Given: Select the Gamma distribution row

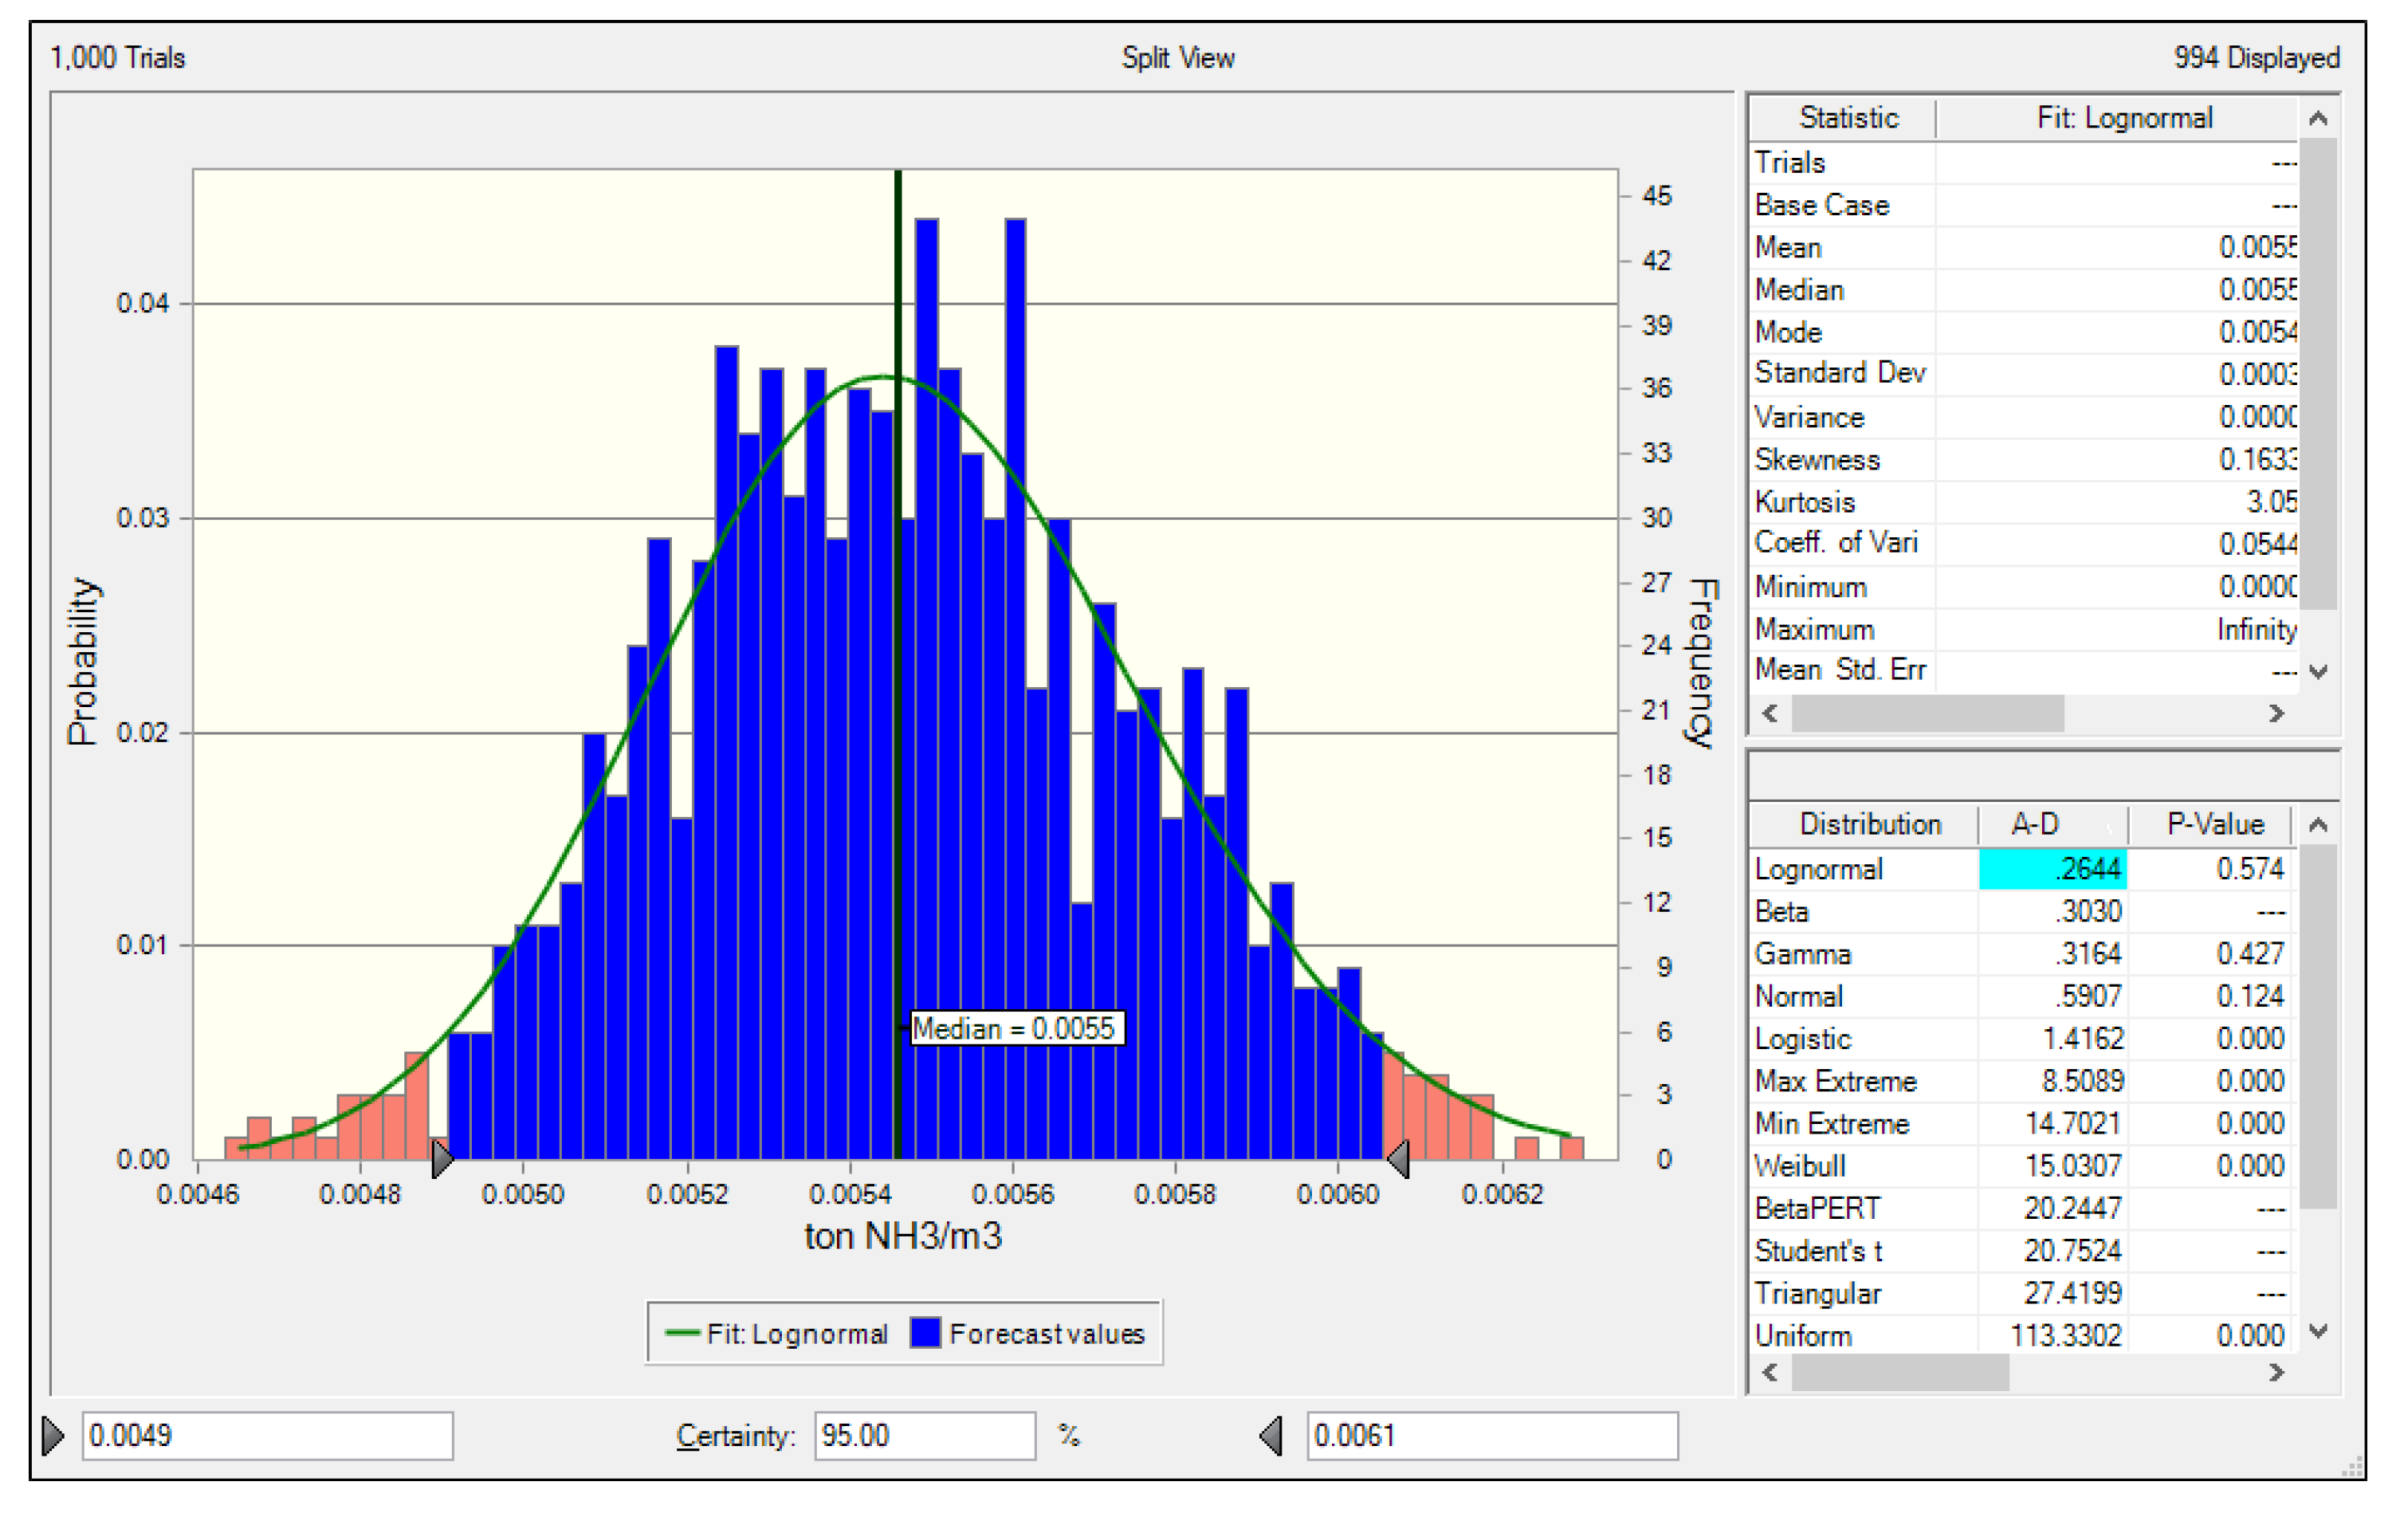Looking at the screenshot, I should click(x=1802, y=954).
